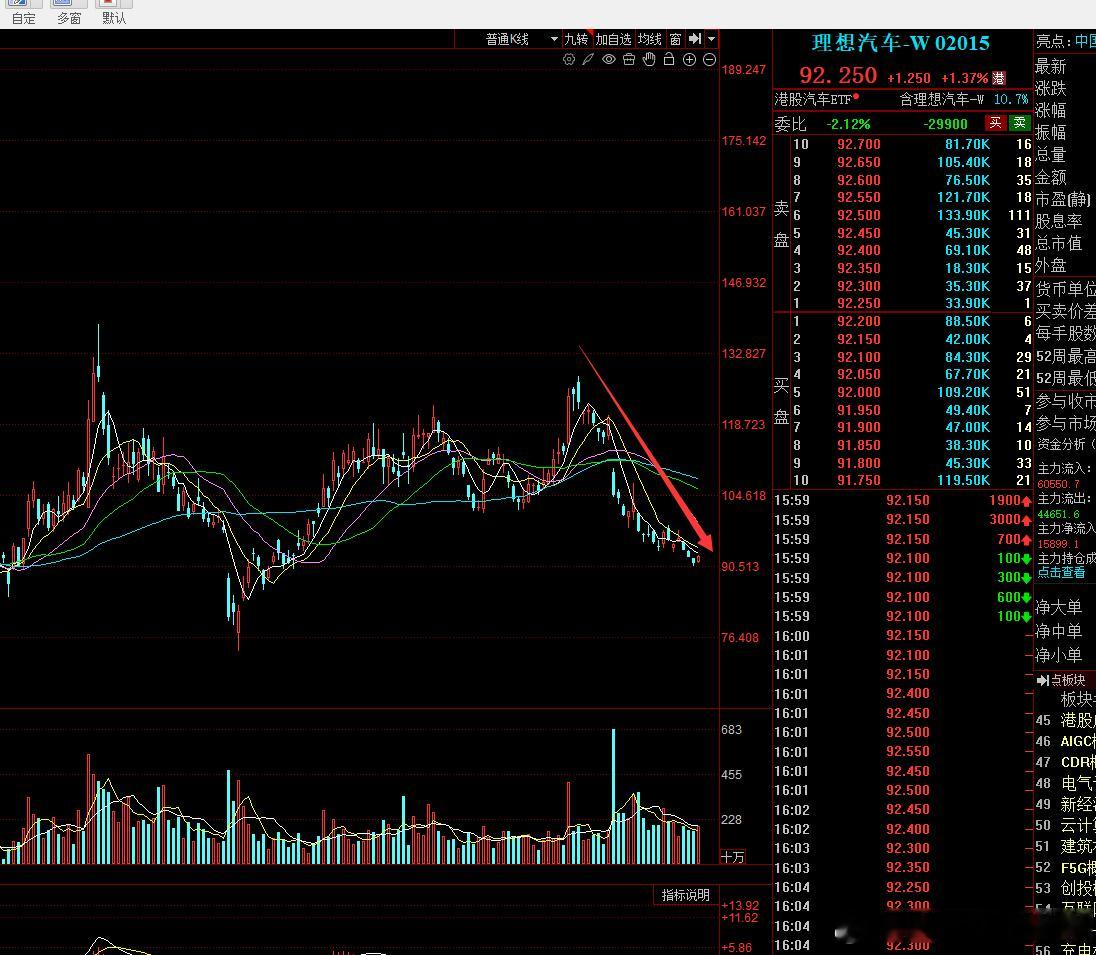The height and width of the screenshot is (955, 1096).
Task: Click the 窗 window button
Action: click(x=675, y=39)
